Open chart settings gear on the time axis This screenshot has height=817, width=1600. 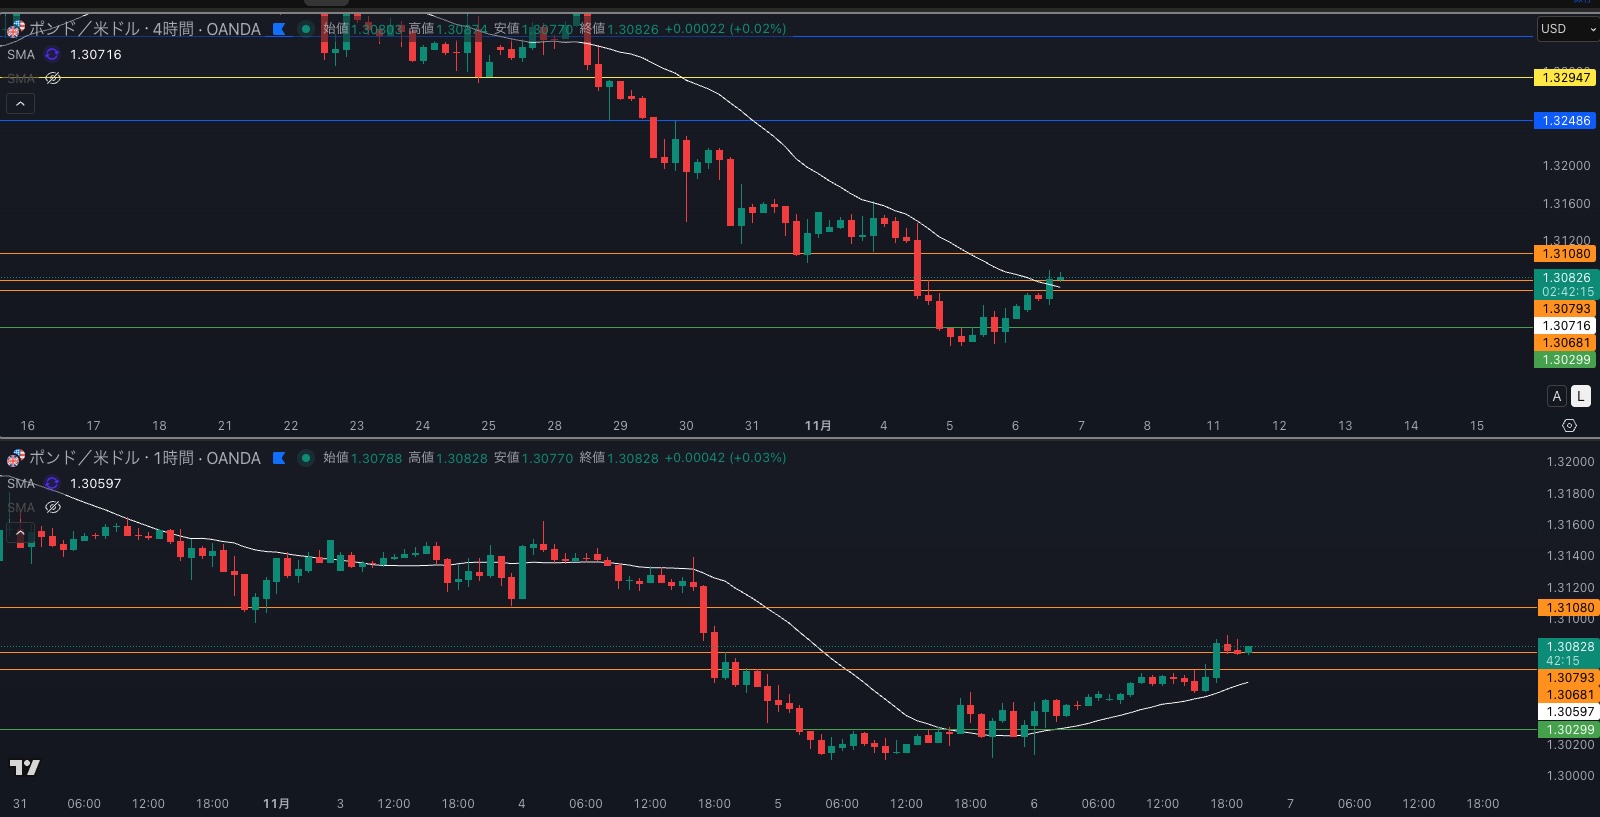tap(1569, 426)
